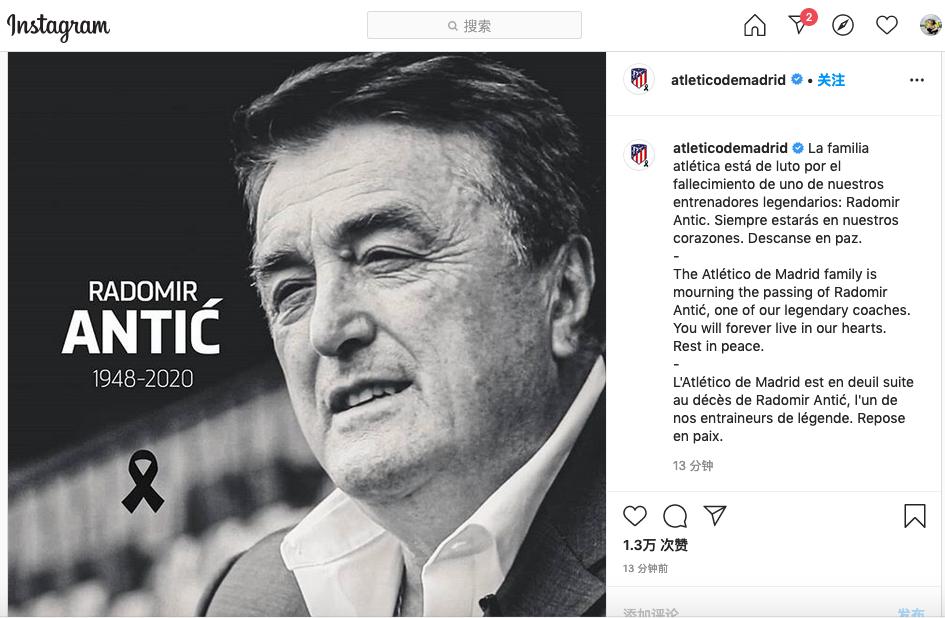Viewport: 945px width, 618px height.
Task: Toggle follow by clicking 关注
Action: (x=832, y=80)
